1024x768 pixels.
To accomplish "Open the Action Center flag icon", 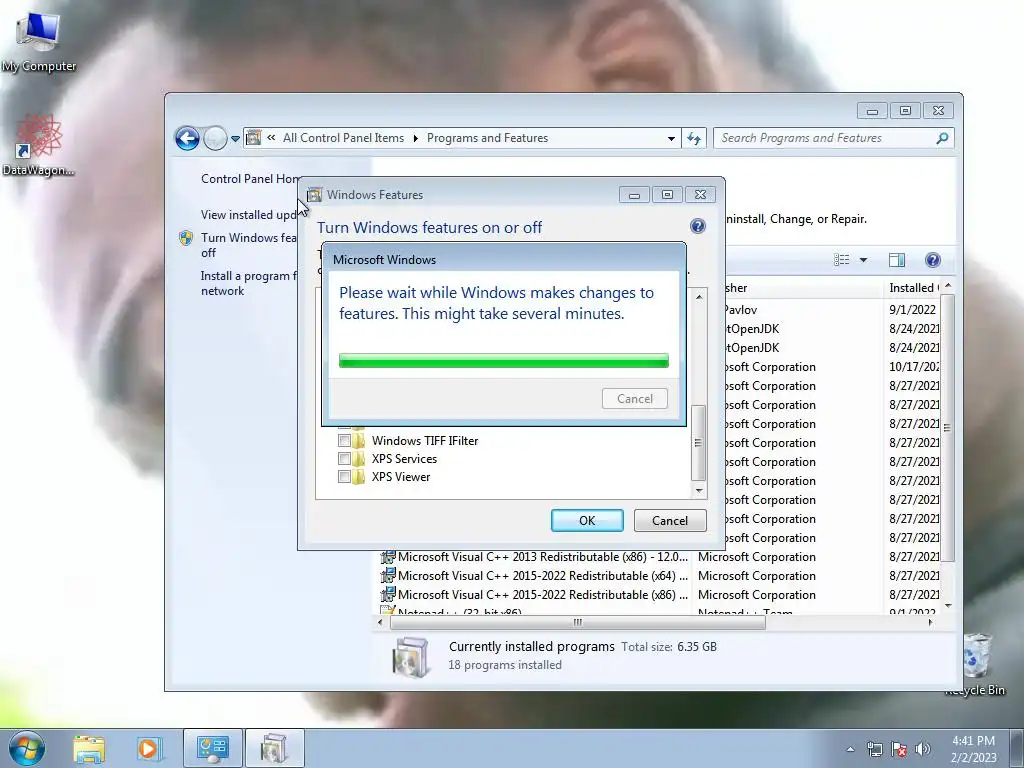I will pyautogui.click(x=899, y=749).
